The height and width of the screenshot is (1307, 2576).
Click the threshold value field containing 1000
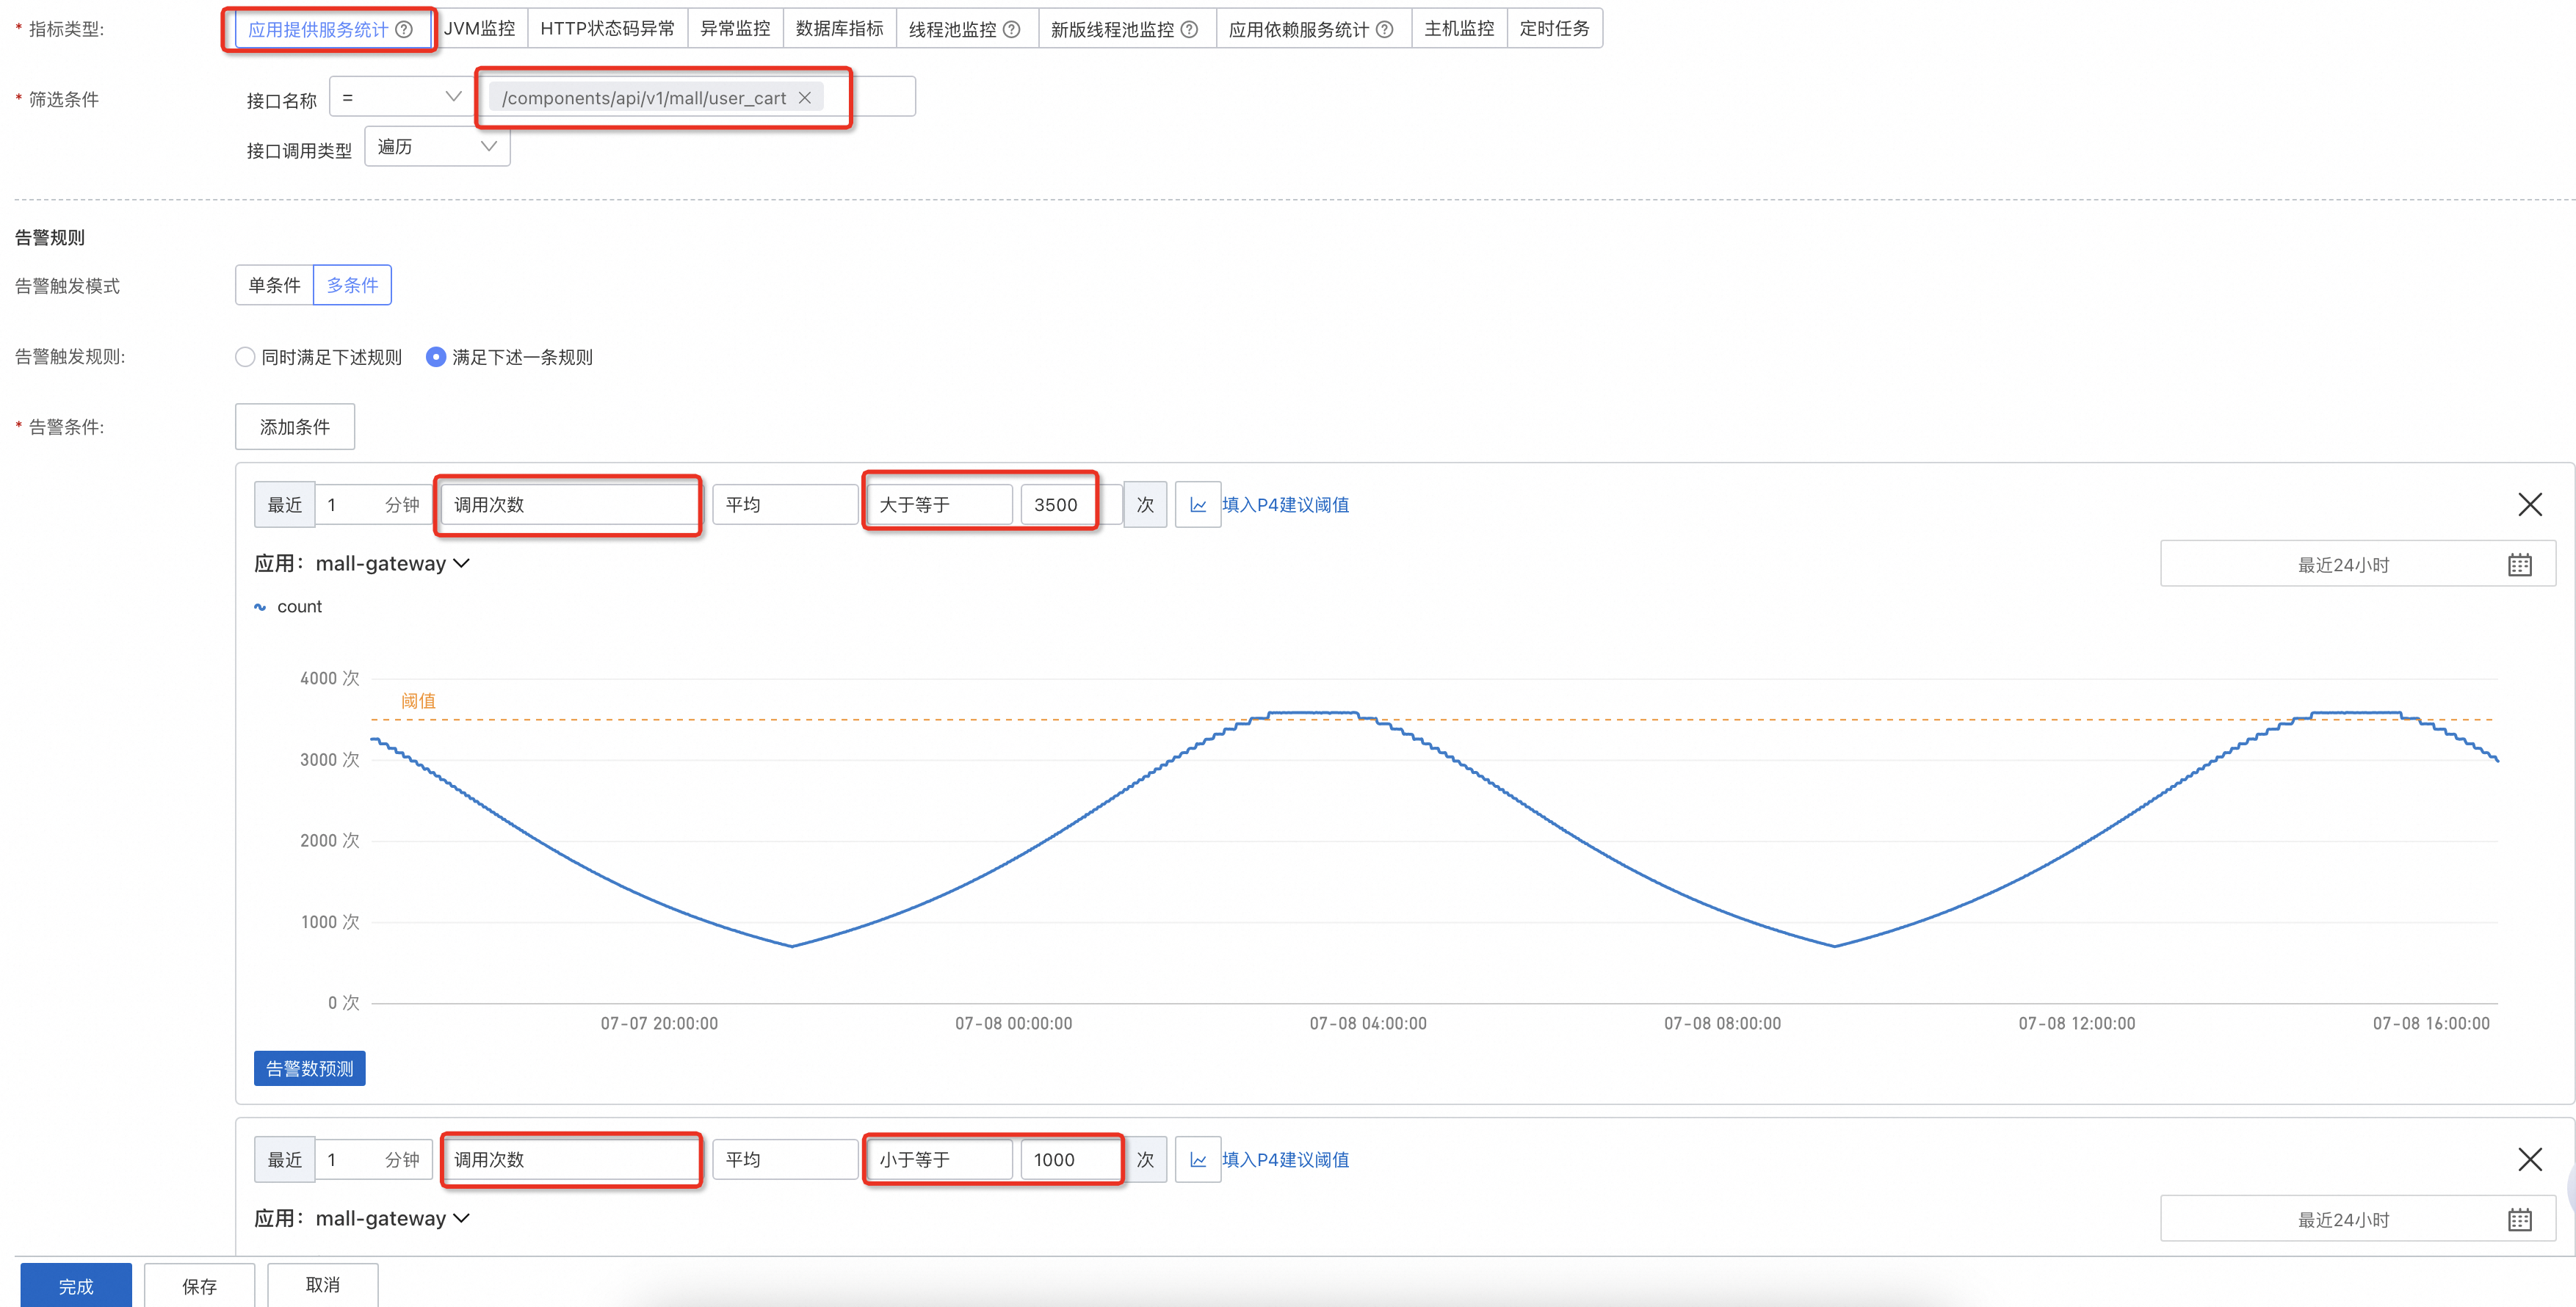tap(1070, 1160)
